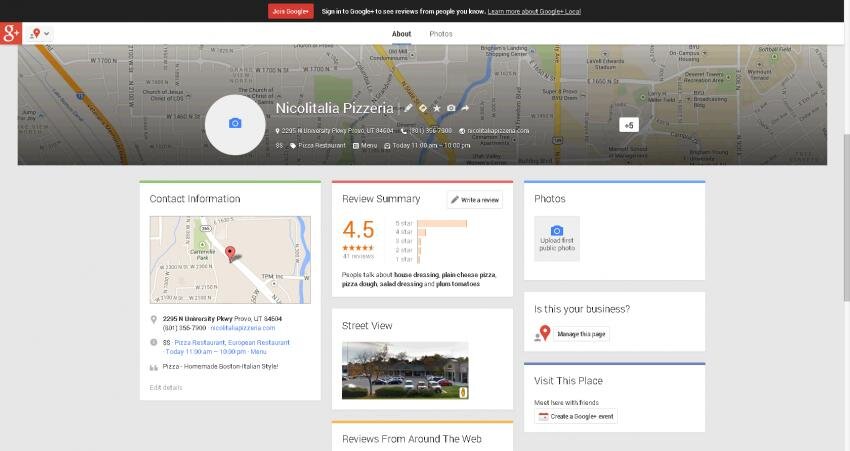
Task: Click Reviews From Around The Web heading
Action: pos(412,439)
